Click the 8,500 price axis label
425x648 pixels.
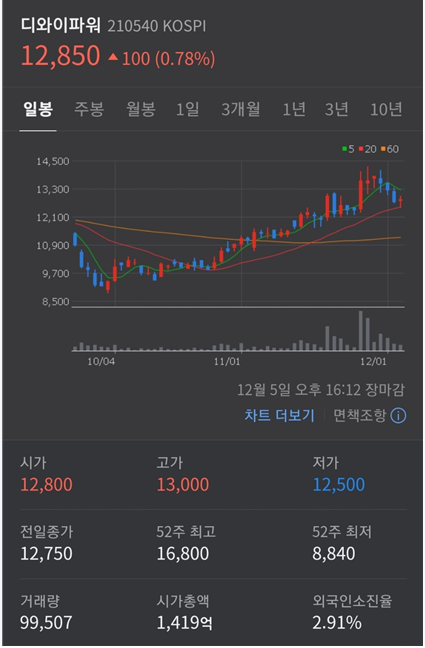[x=55, y=302]
